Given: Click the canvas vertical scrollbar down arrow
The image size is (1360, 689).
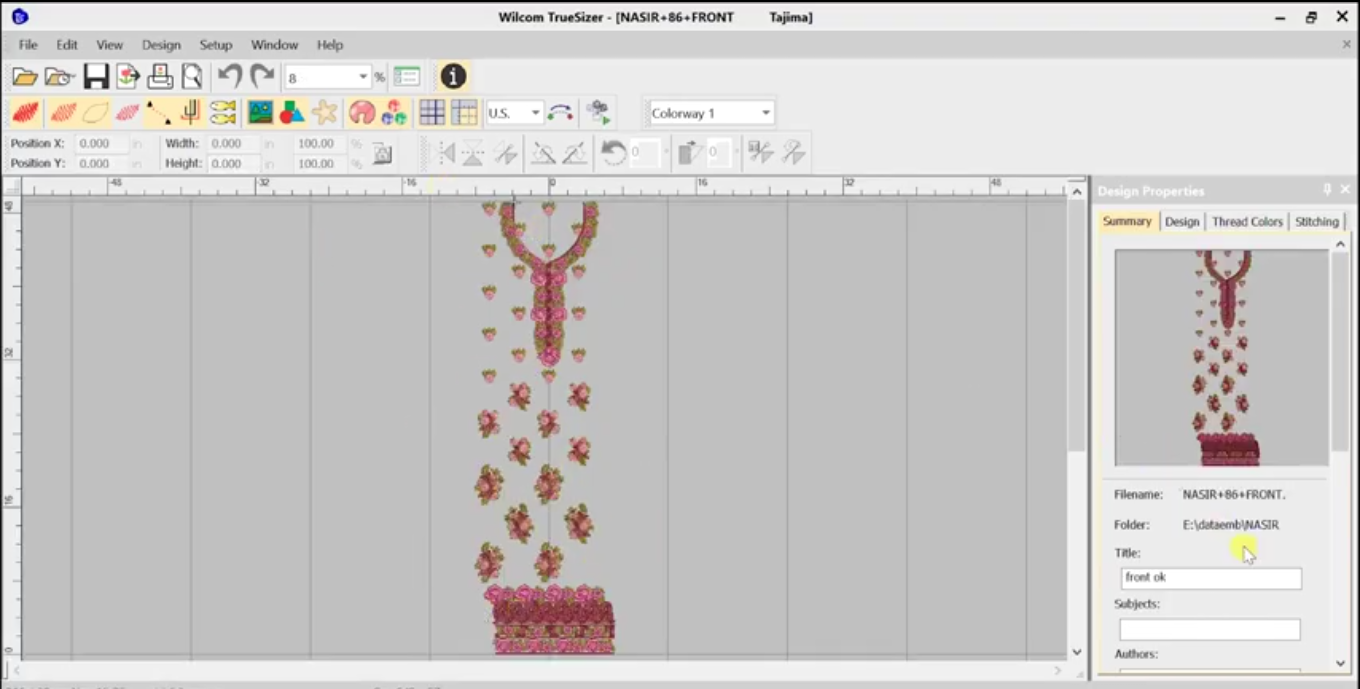Looking at the screenshot, I should (1077, 651).
